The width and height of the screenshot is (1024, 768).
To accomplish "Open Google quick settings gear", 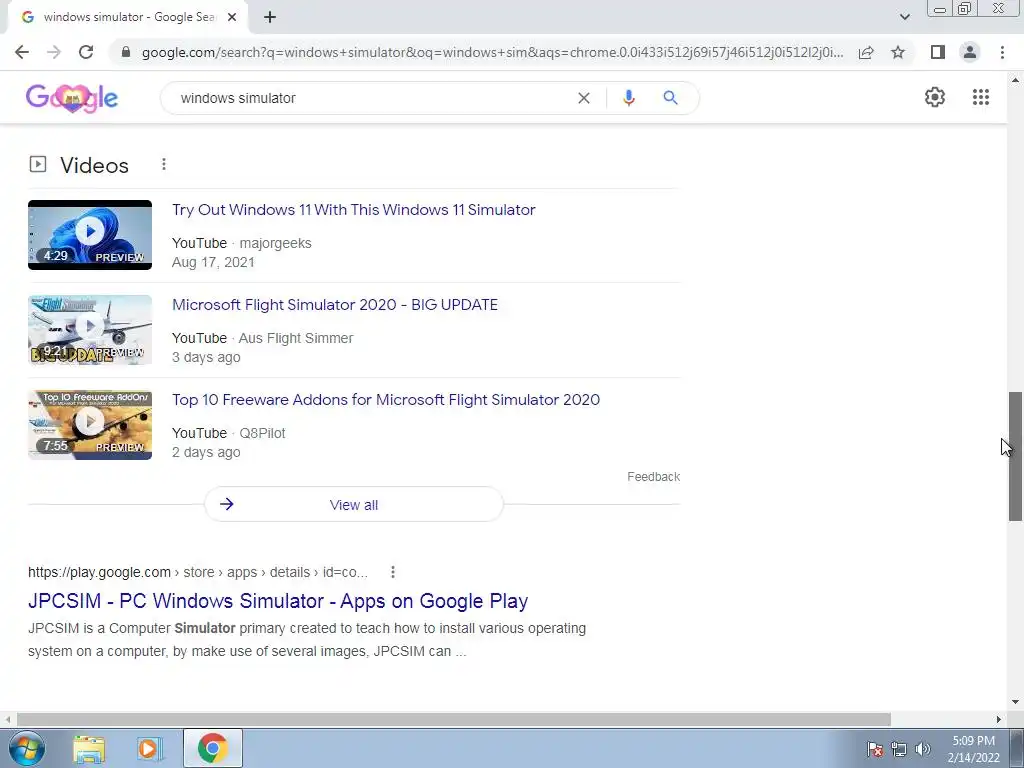I will tap(935, 97).
